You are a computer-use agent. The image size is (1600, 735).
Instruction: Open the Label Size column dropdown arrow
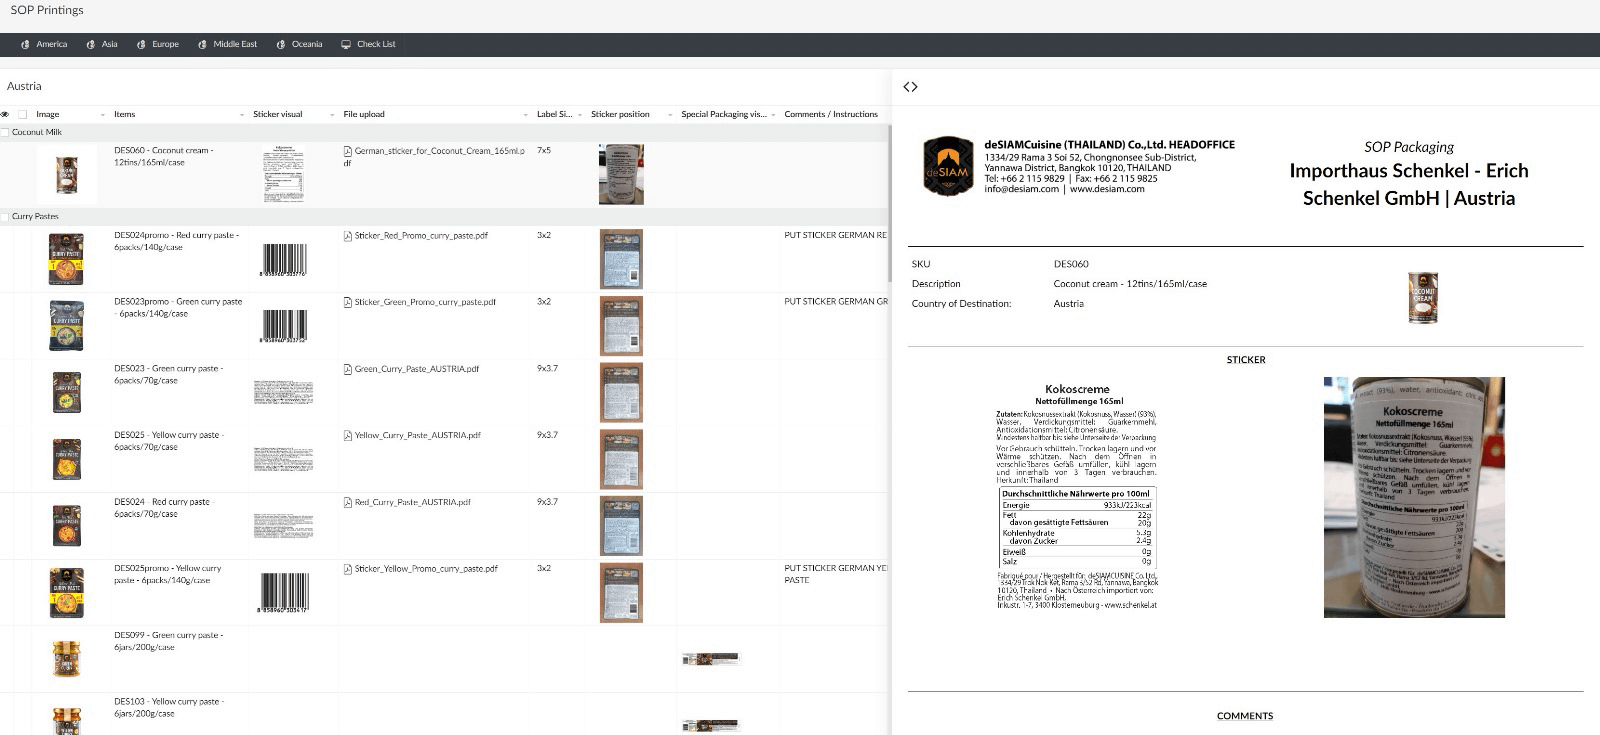[x=580, y=115]
